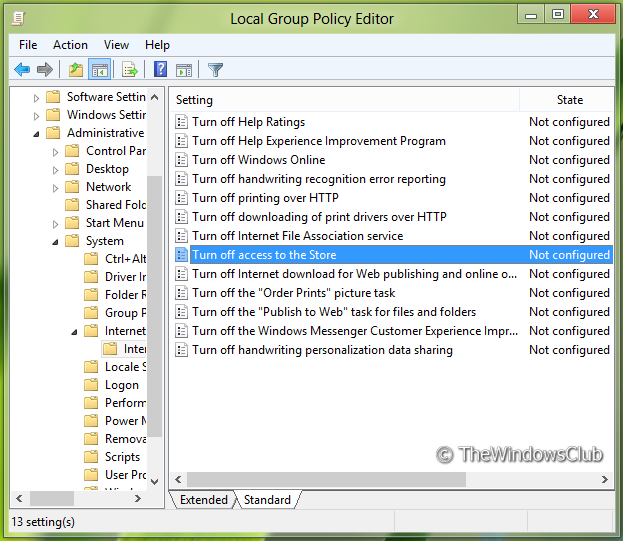Image resolution: width=623 pixels, height=541 pixels.
Task: Click the Desktop folder icon in tree
Action: [72, 169]
